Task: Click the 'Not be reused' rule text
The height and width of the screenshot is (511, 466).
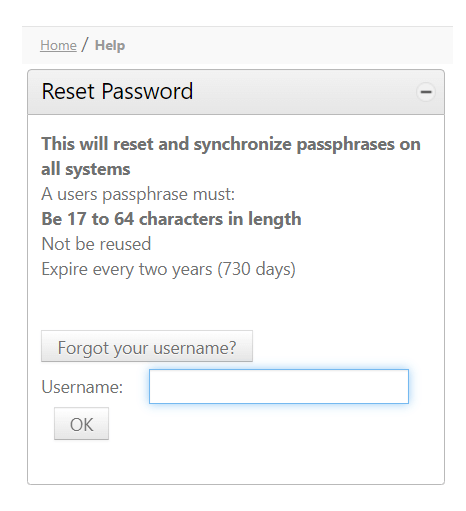Action: (x=96, y=244)
